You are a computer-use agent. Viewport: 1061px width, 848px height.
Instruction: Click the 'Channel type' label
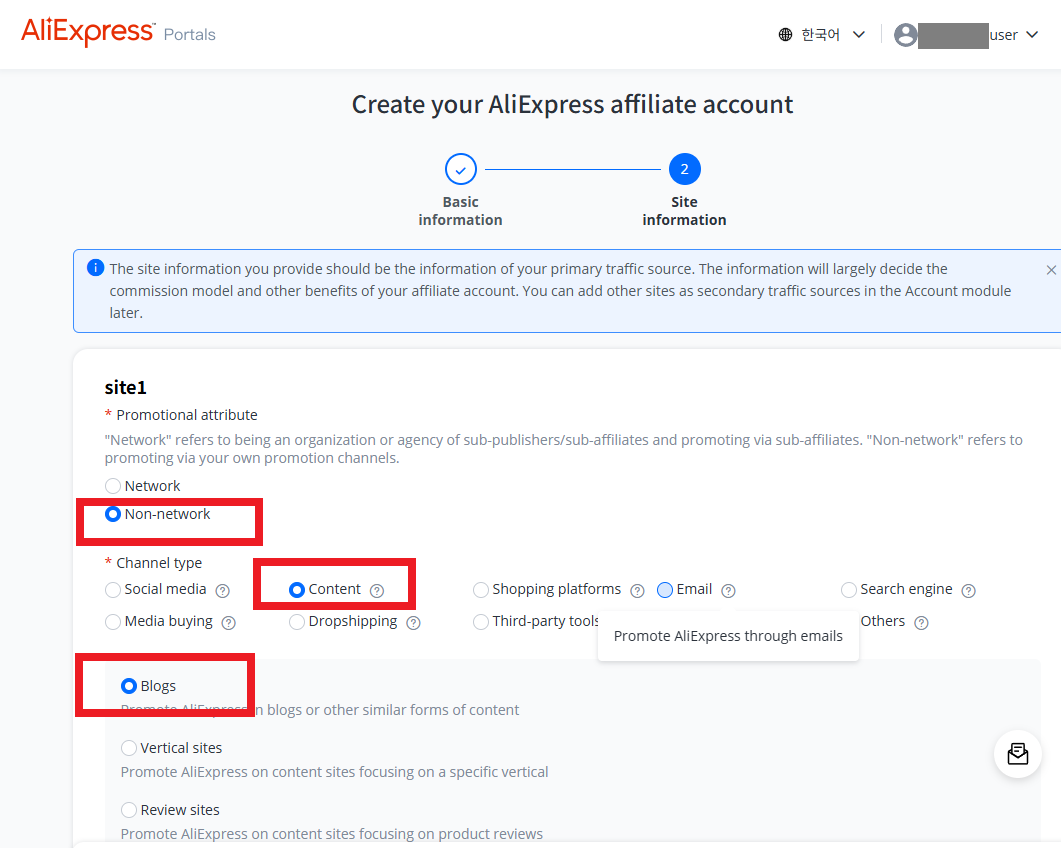159,563
